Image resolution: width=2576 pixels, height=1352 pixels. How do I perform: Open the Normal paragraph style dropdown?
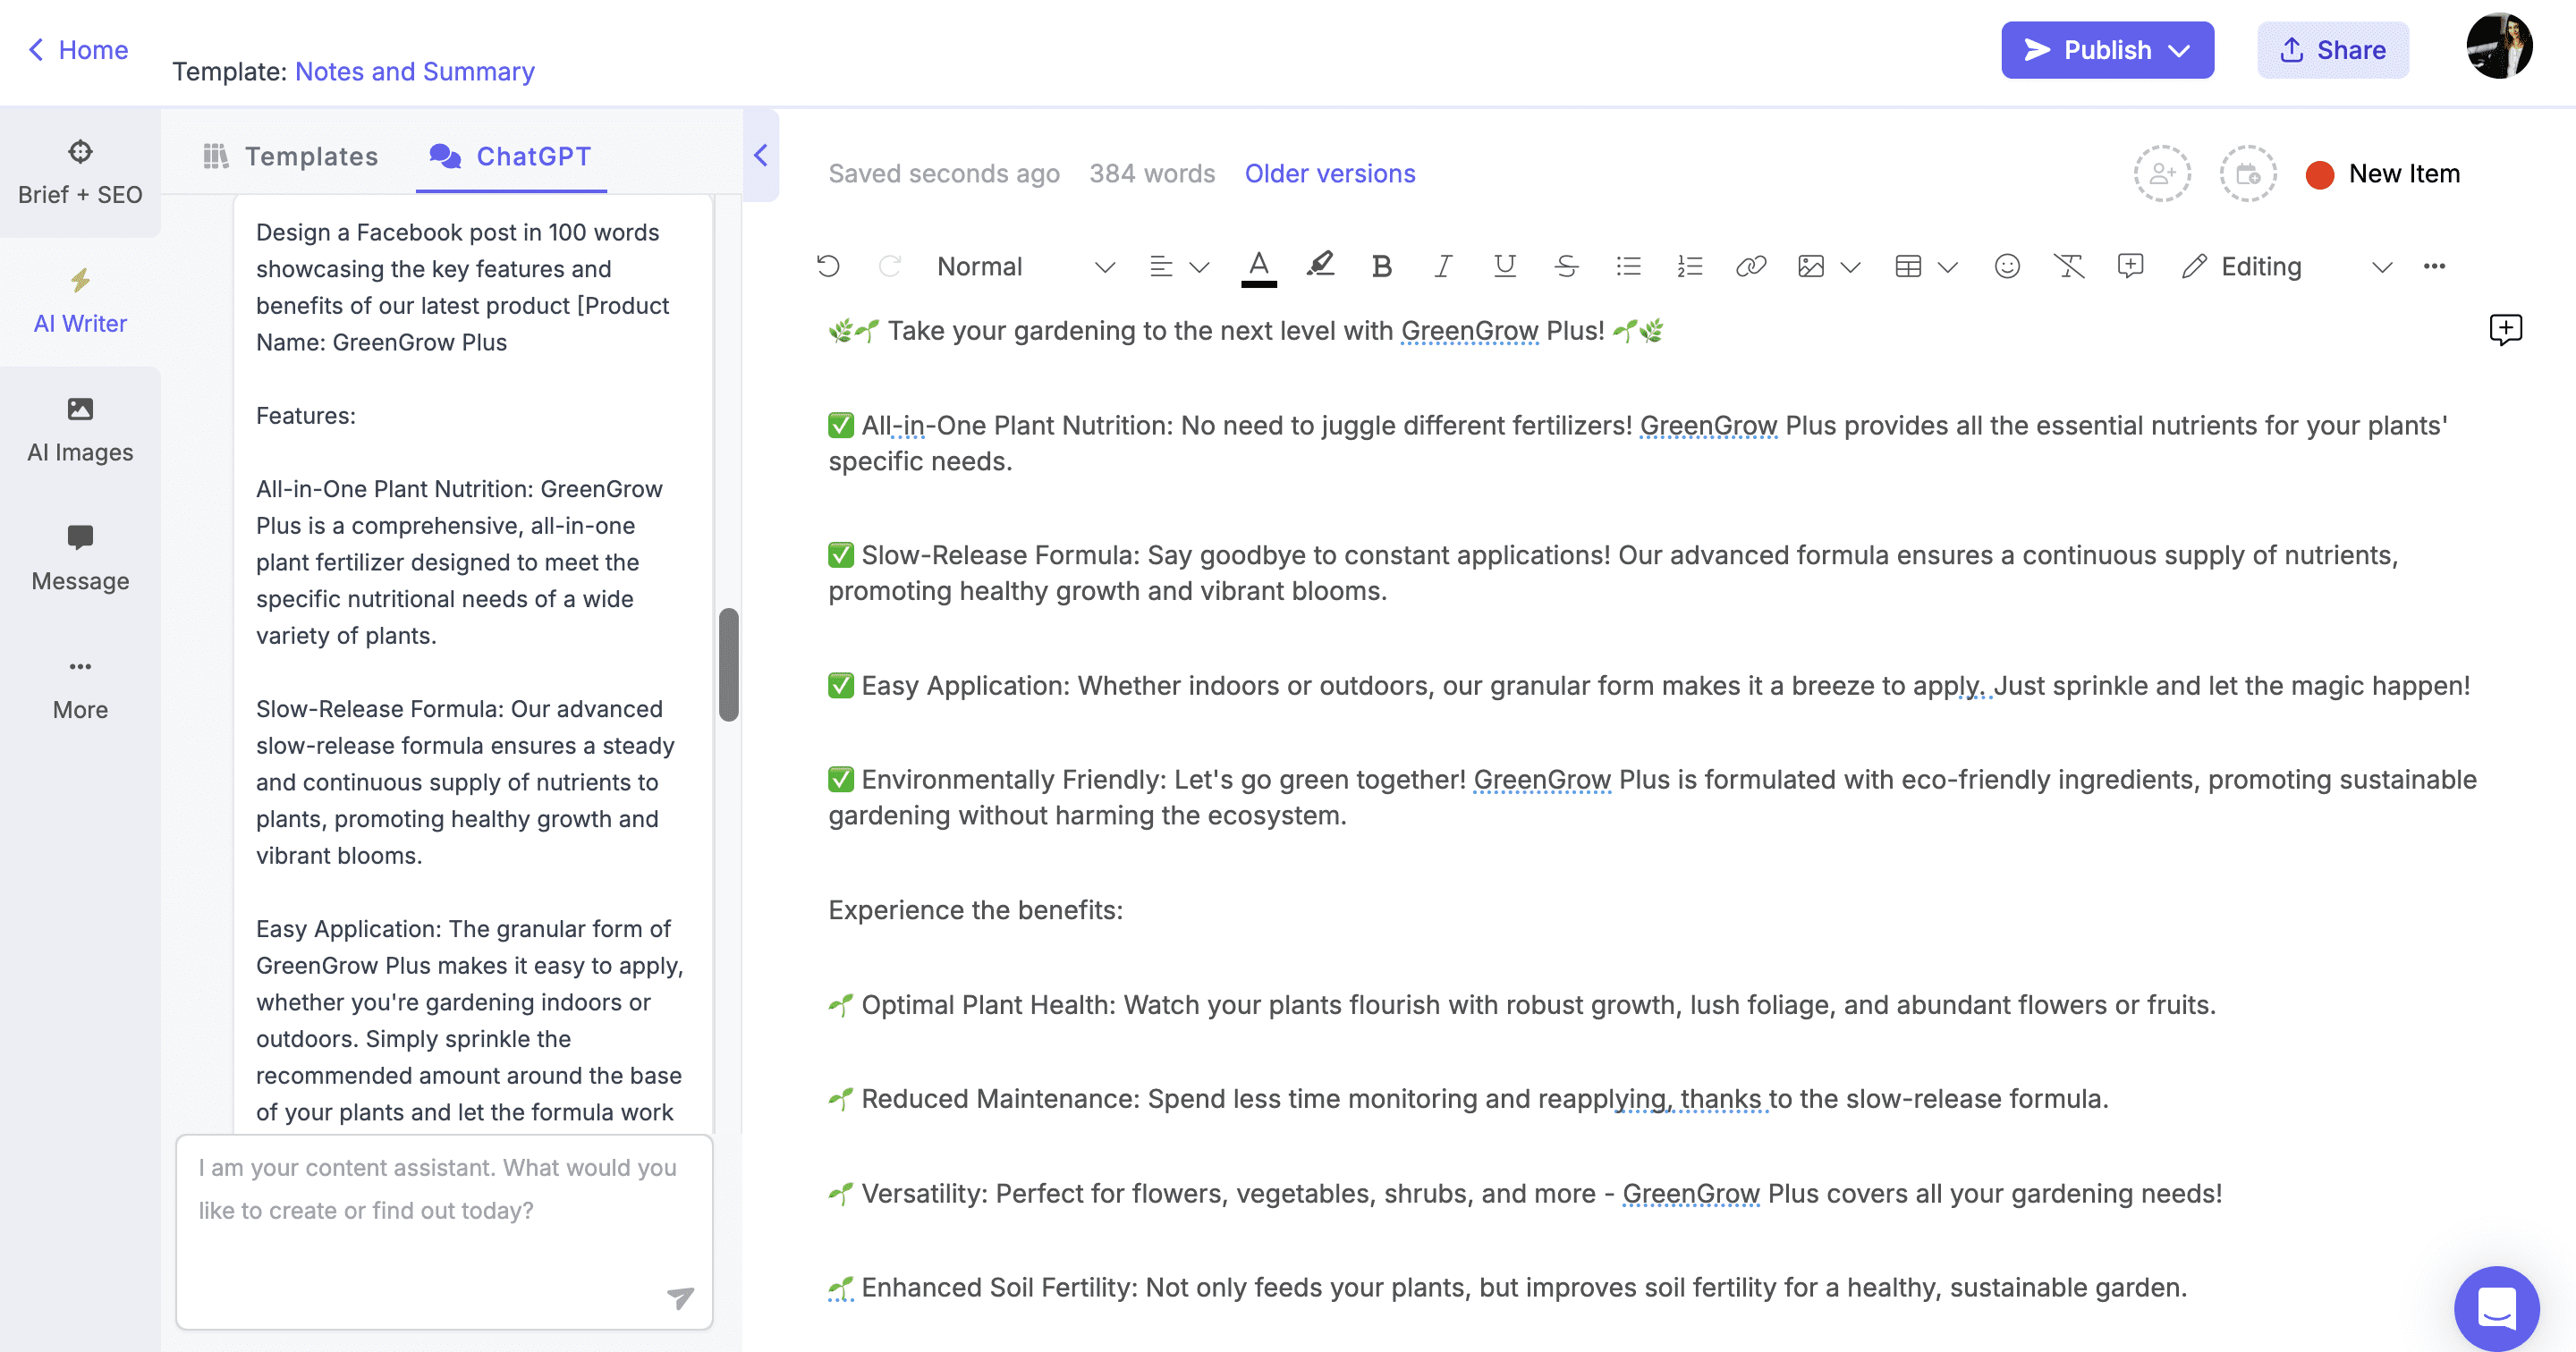coord(1025,267)
